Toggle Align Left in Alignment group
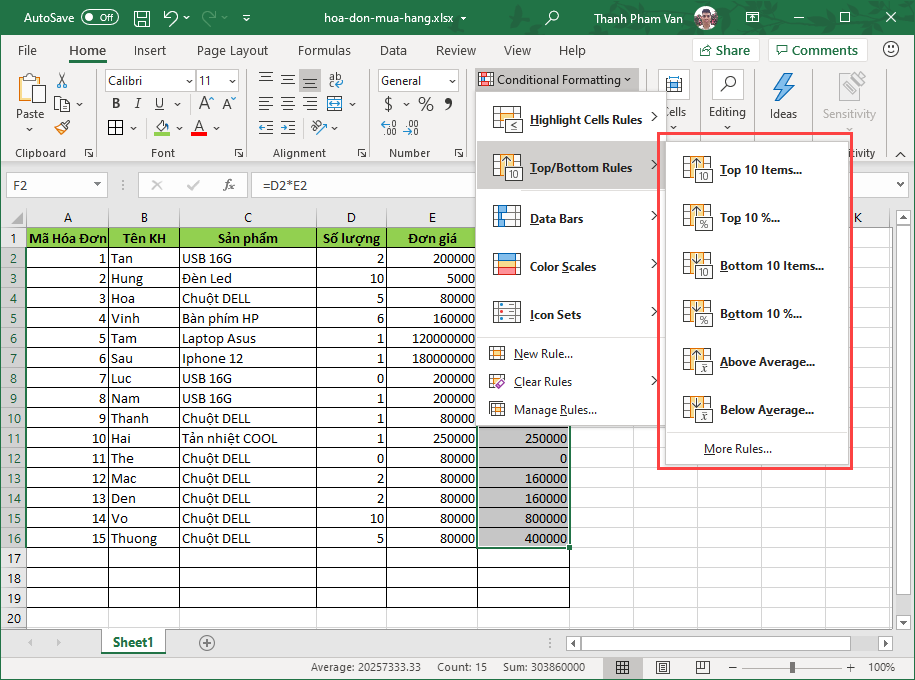Image resolution: width=915 pixels, height=680 pixels. click(x=266, y=104)
